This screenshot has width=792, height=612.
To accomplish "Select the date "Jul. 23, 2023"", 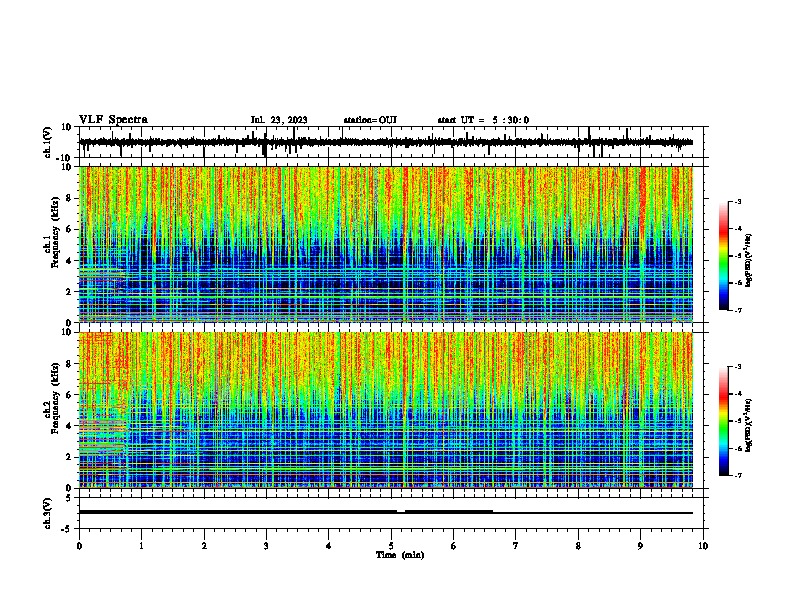I will pos(279,120).
